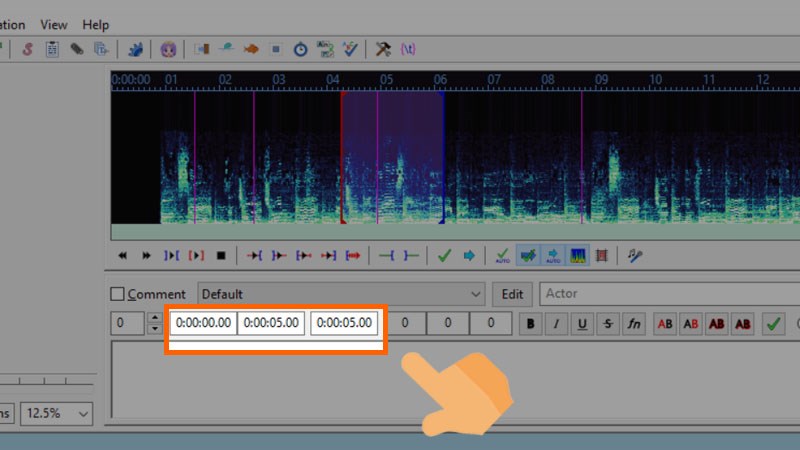Click the vertical margin field
This screenshot has height=450, width=800.
[x=490, y=323]
